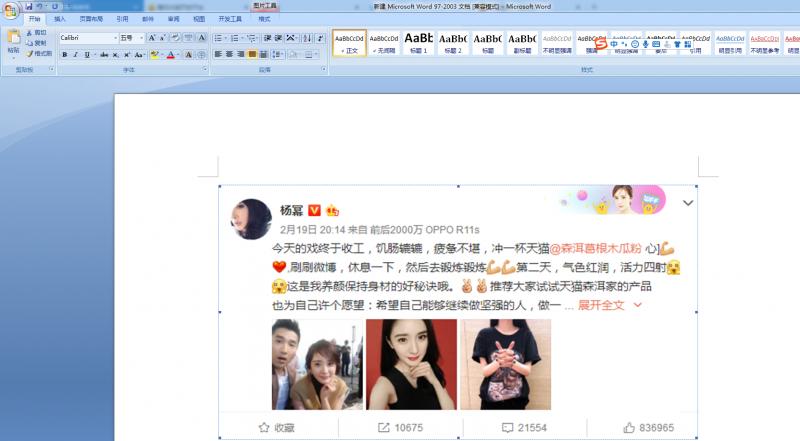Show or hide paragraph marks
This screenshot has height=441, width=800.
tap(320, 38)
